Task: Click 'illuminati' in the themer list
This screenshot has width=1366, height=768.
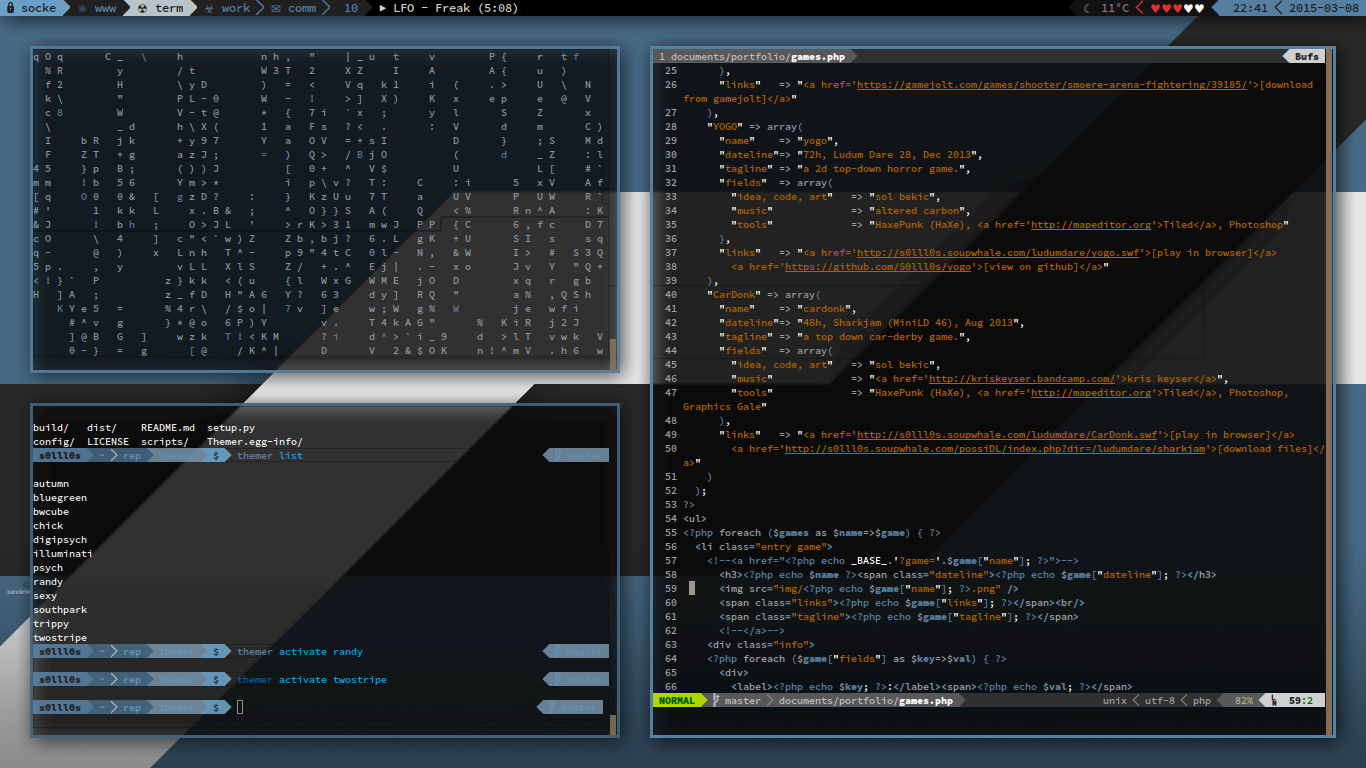Action: 63,554
